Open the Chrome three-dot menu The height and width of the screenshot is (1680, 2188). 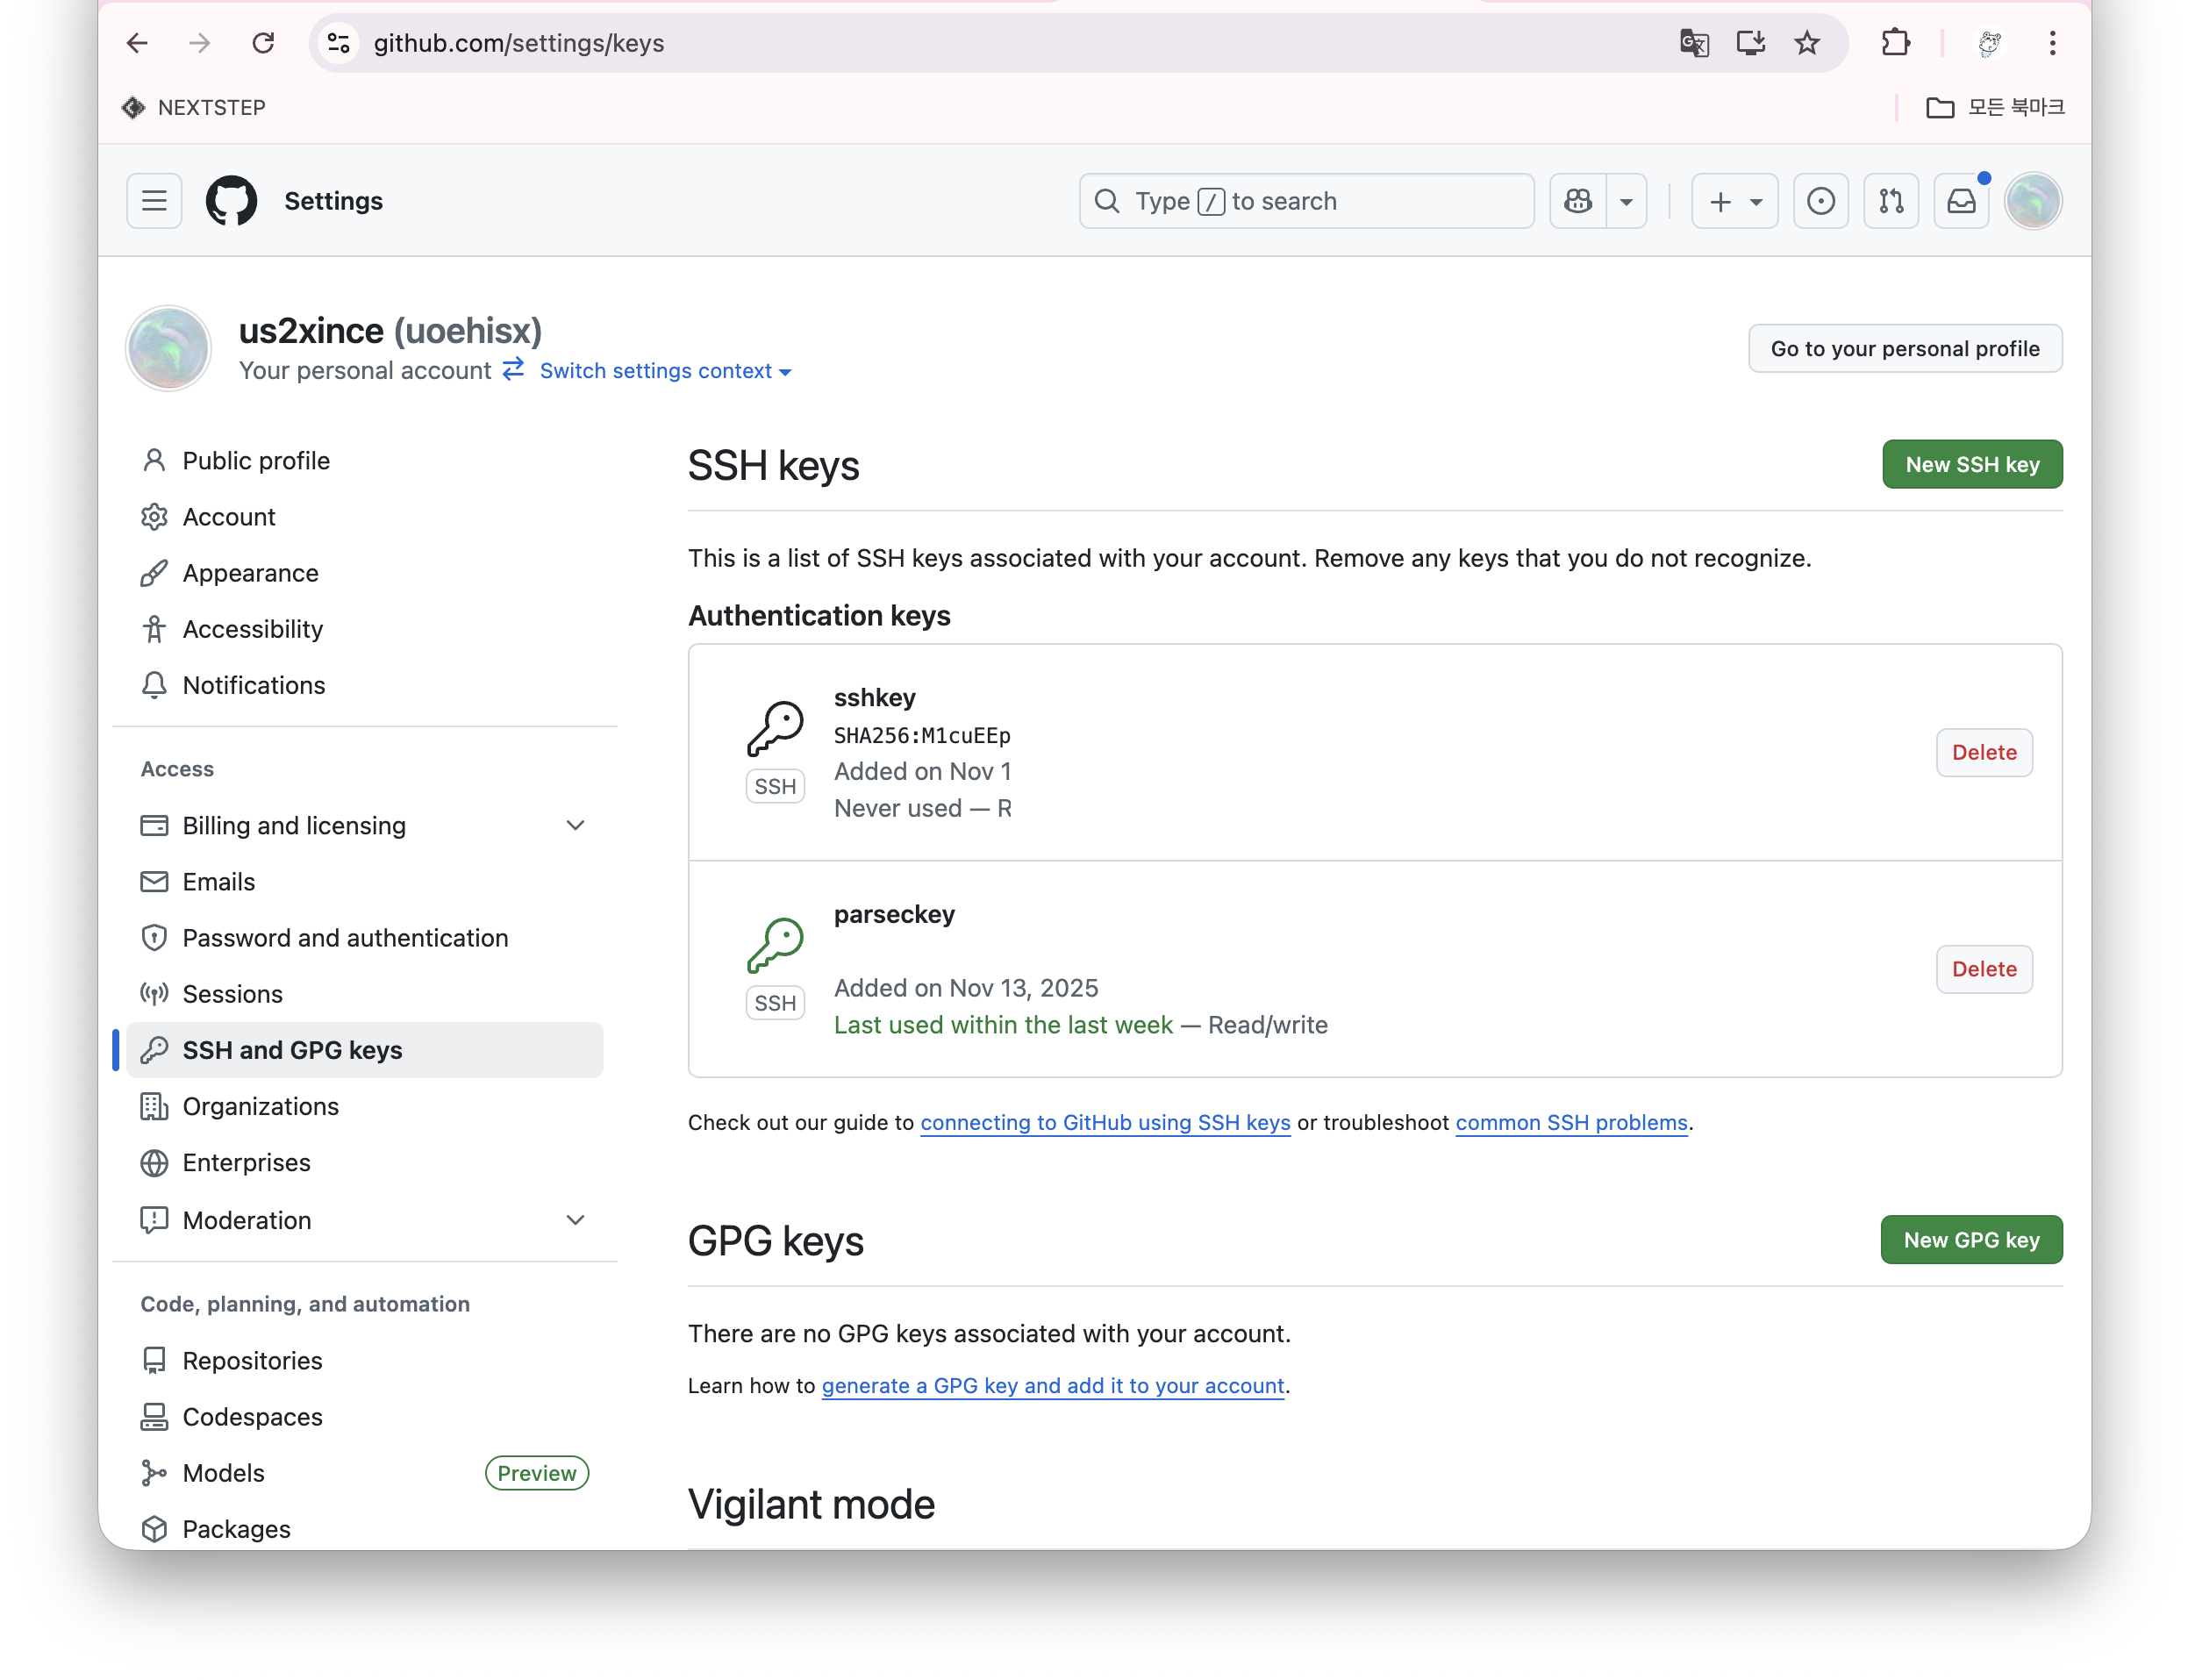pos(2052,43)
